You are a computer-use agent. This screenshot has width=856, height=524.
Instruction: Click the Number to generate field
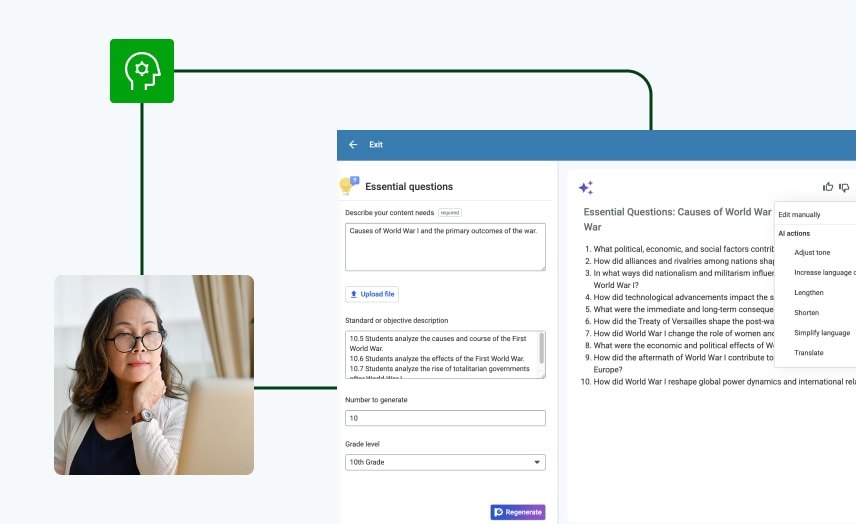pyautogui.click(x=445, y=418)
